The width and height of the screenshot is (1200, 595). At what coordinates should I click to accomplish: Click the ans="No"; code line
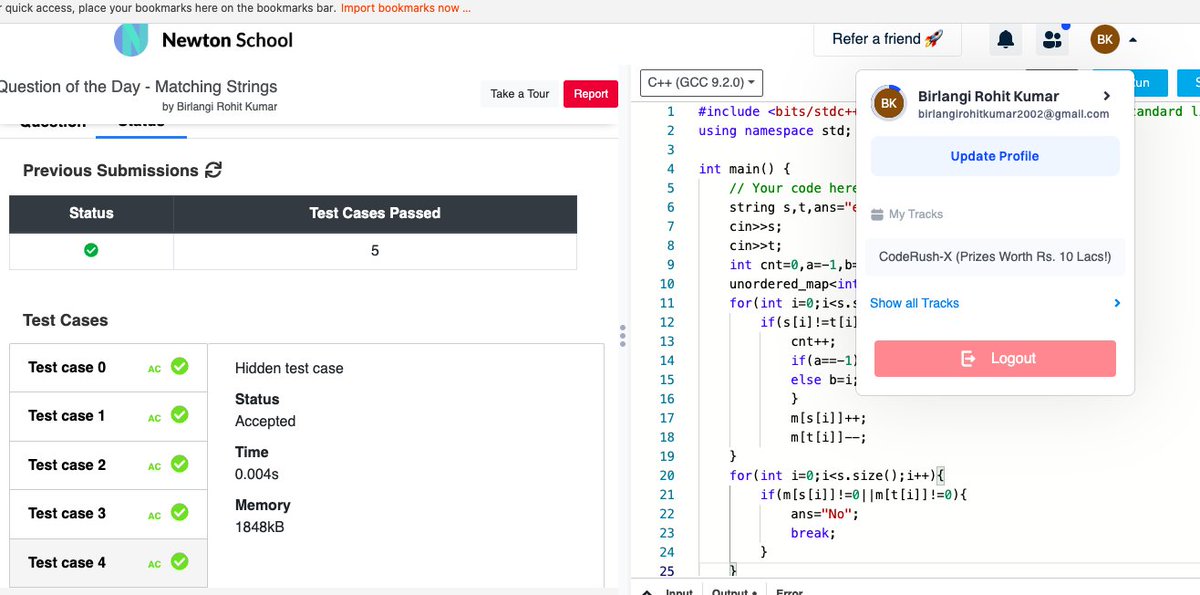pyautogui.click(x=825, y=514)
